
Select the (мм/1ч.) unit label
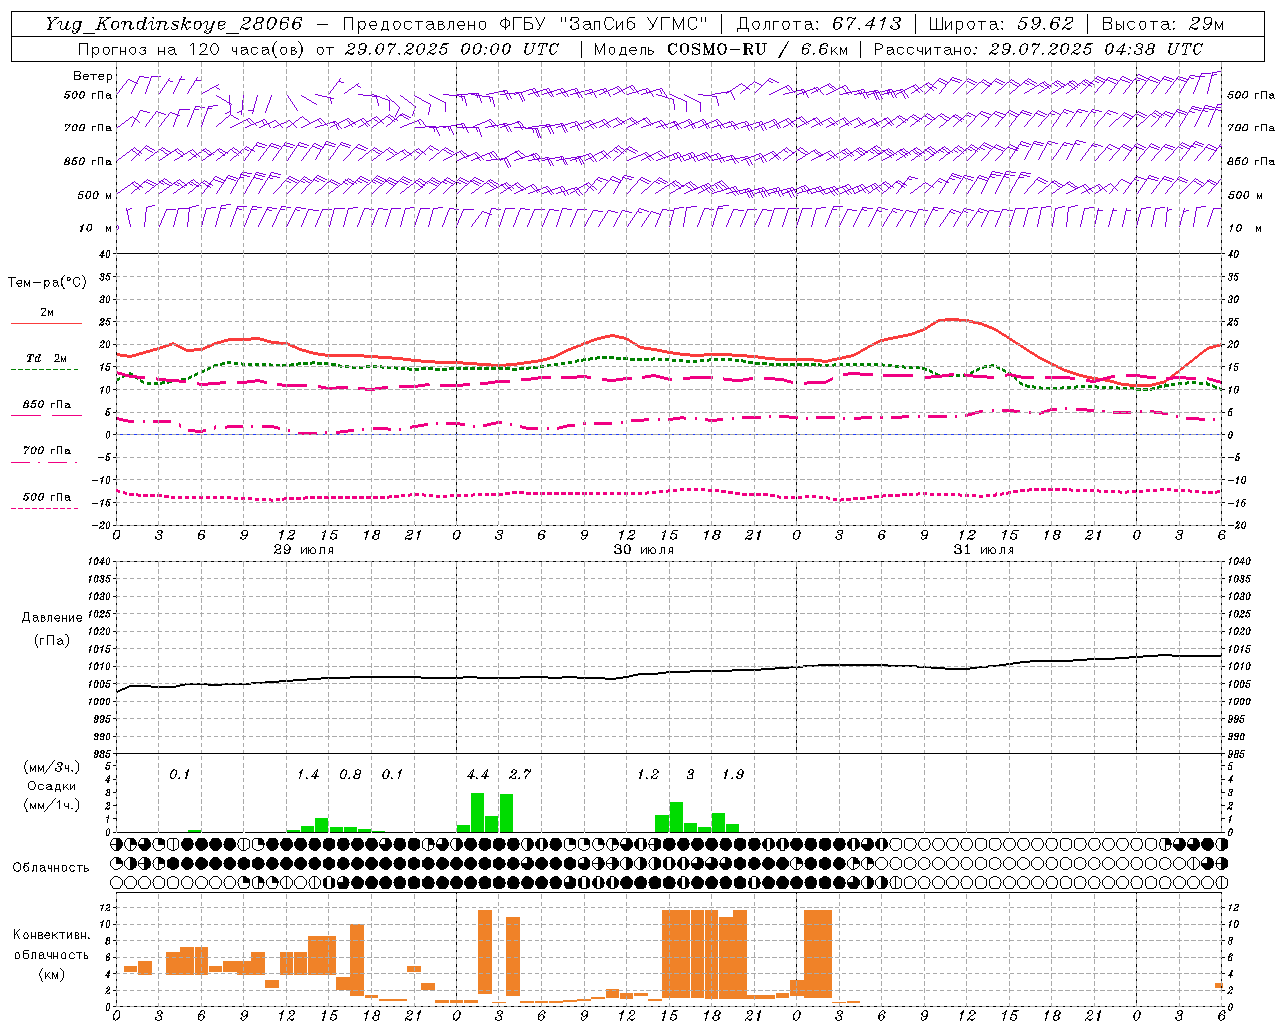(52, 805)
